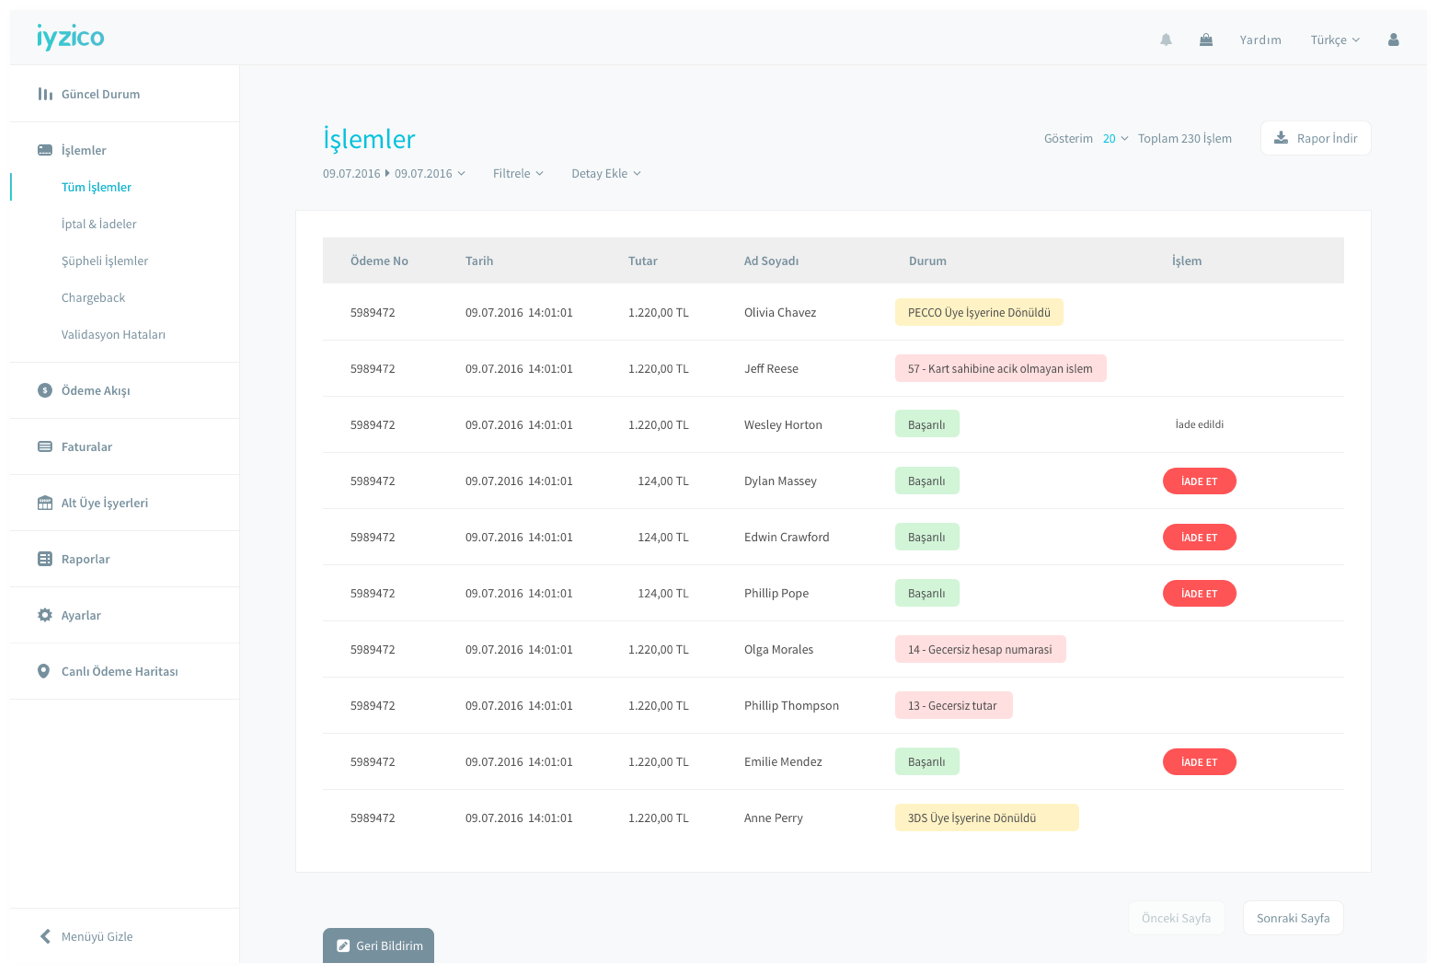This screenshot has height=973, width=1437.
Task: Refund Phillip Pope with İADE ET
Action: click(x=1199, y=593)
